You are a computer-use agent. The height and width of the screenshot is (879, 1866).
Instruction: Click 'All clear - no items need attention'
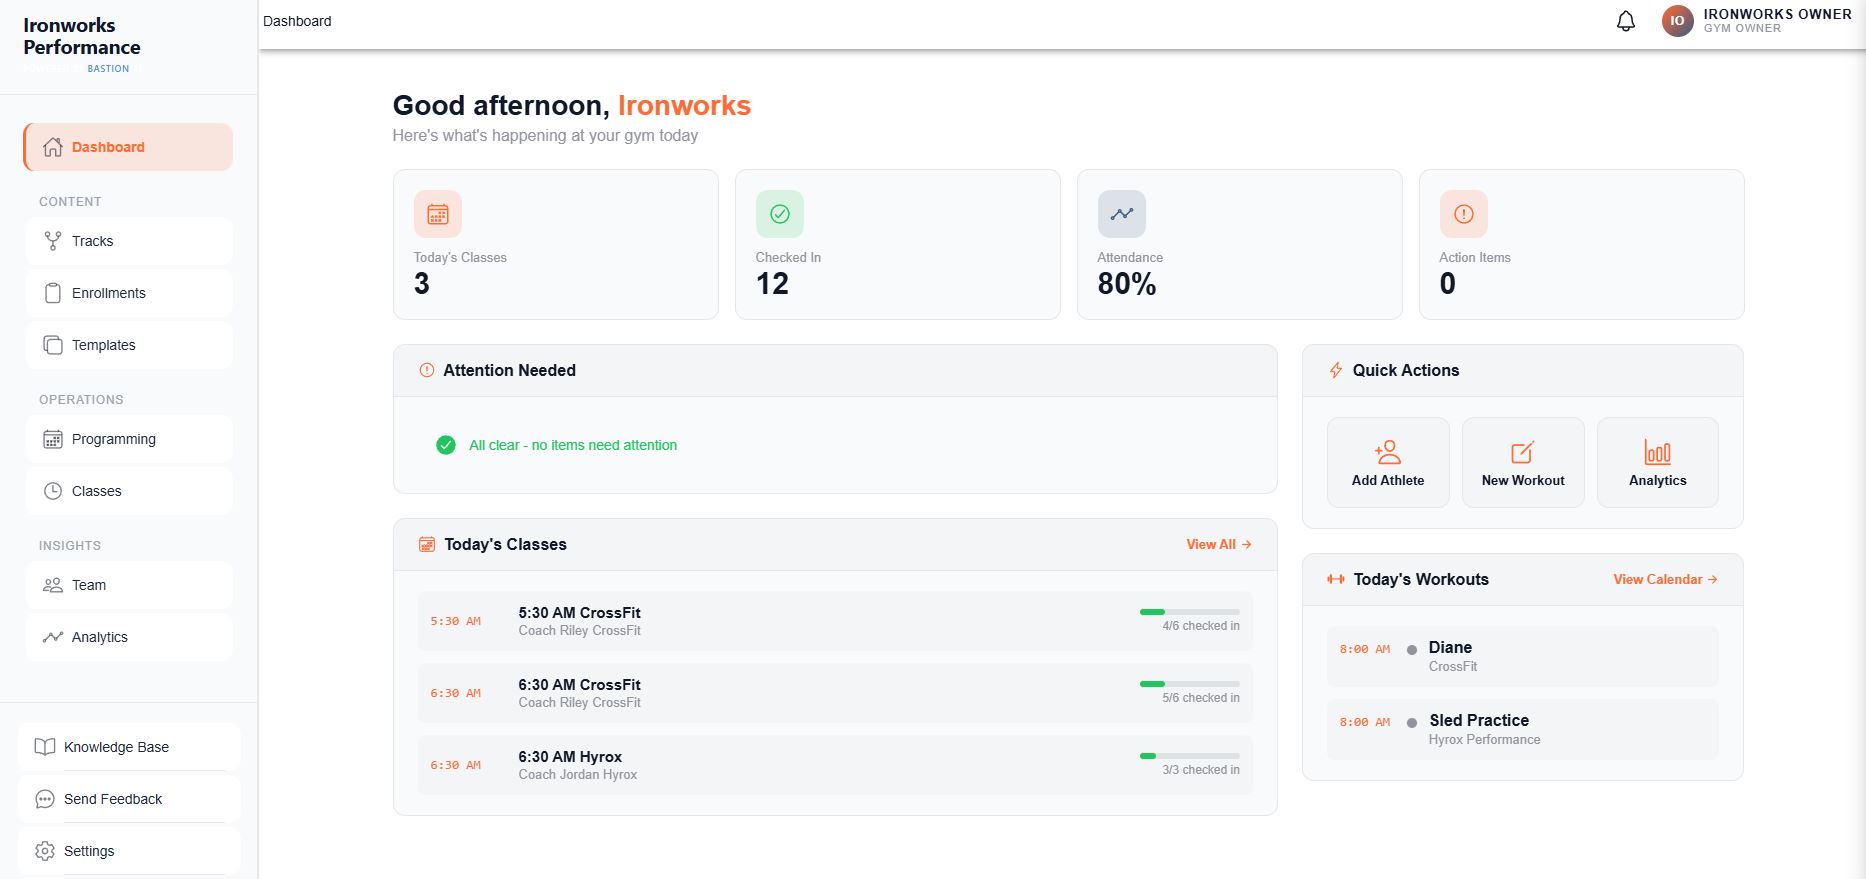pyautogui.click(x=573, y=445)
